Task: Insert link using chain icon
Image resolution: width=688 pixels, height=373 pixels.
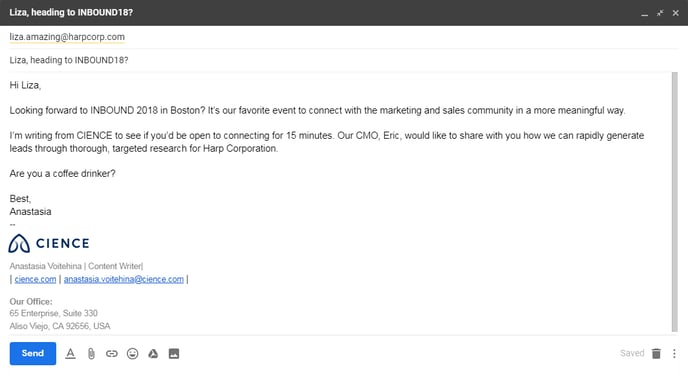Action: coord(111,353)
